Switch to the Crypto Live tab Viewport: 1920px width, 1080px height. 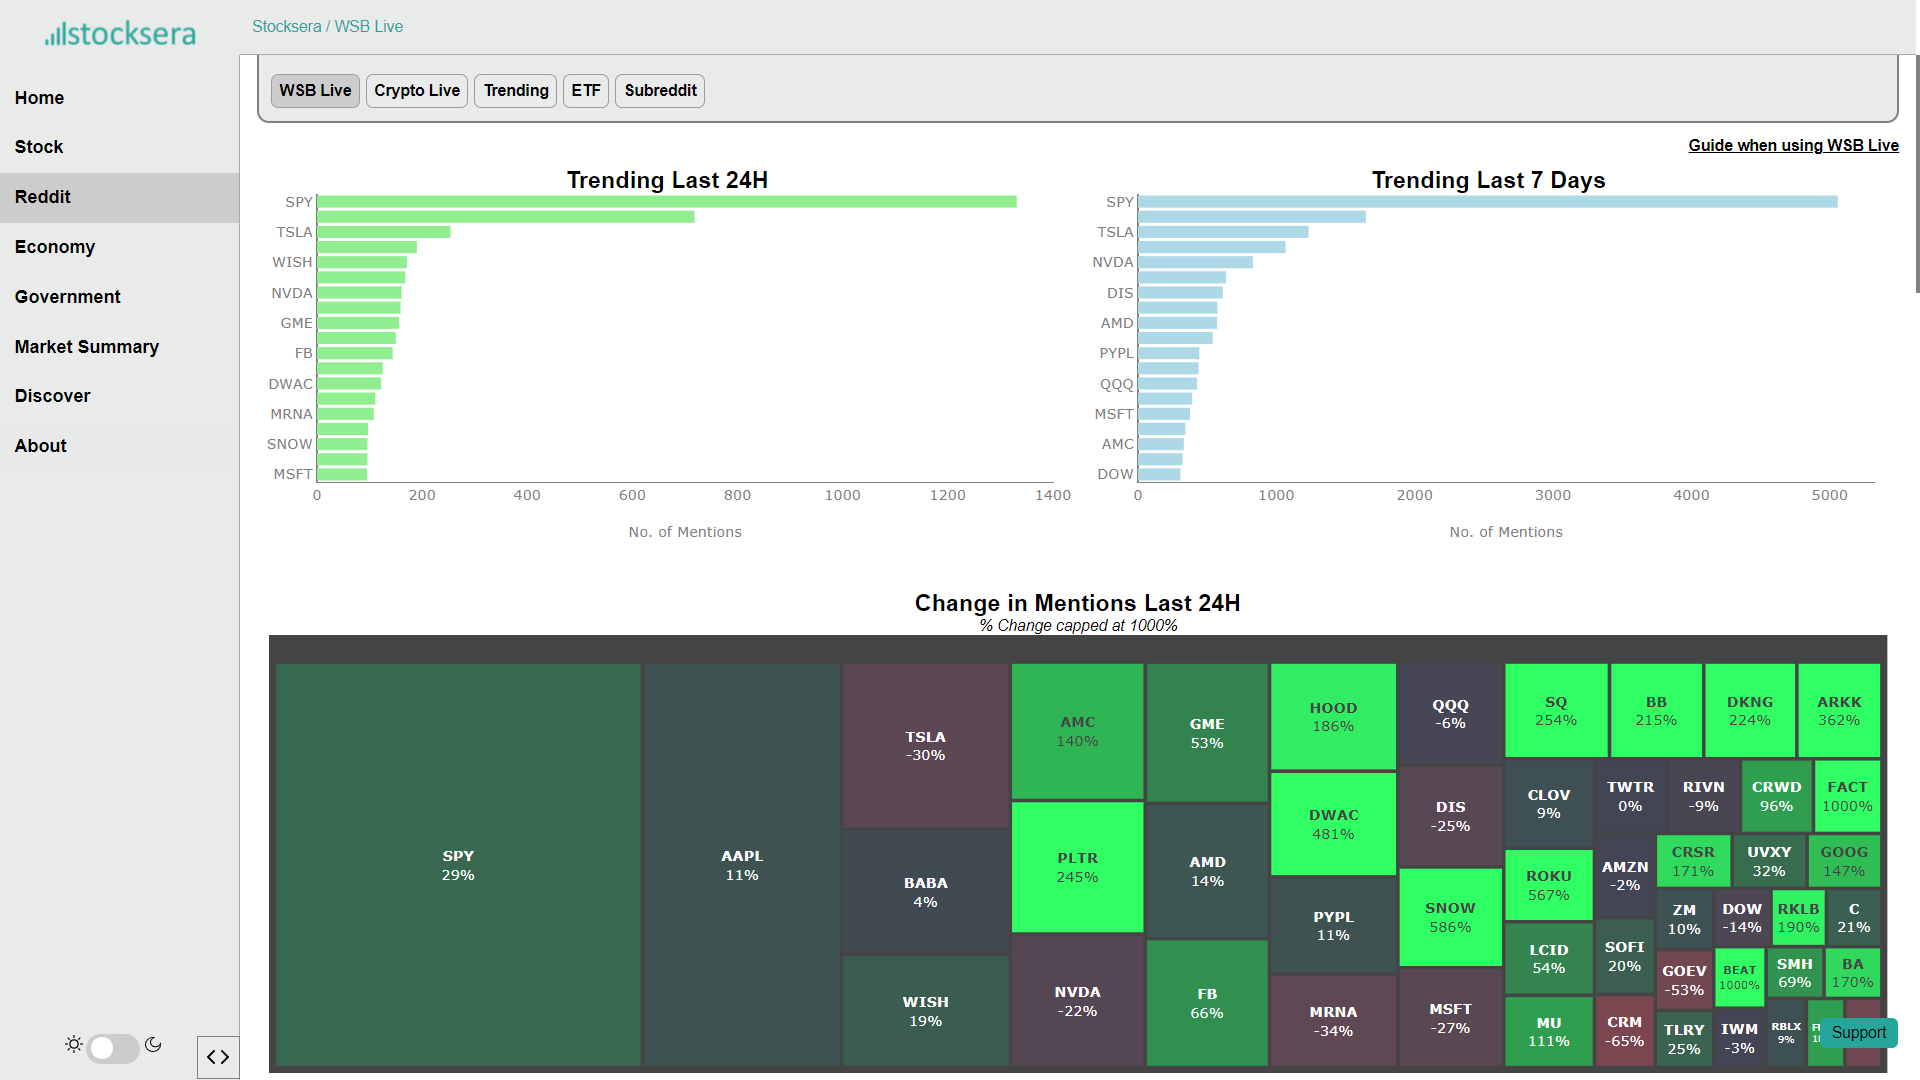(417, 91)
